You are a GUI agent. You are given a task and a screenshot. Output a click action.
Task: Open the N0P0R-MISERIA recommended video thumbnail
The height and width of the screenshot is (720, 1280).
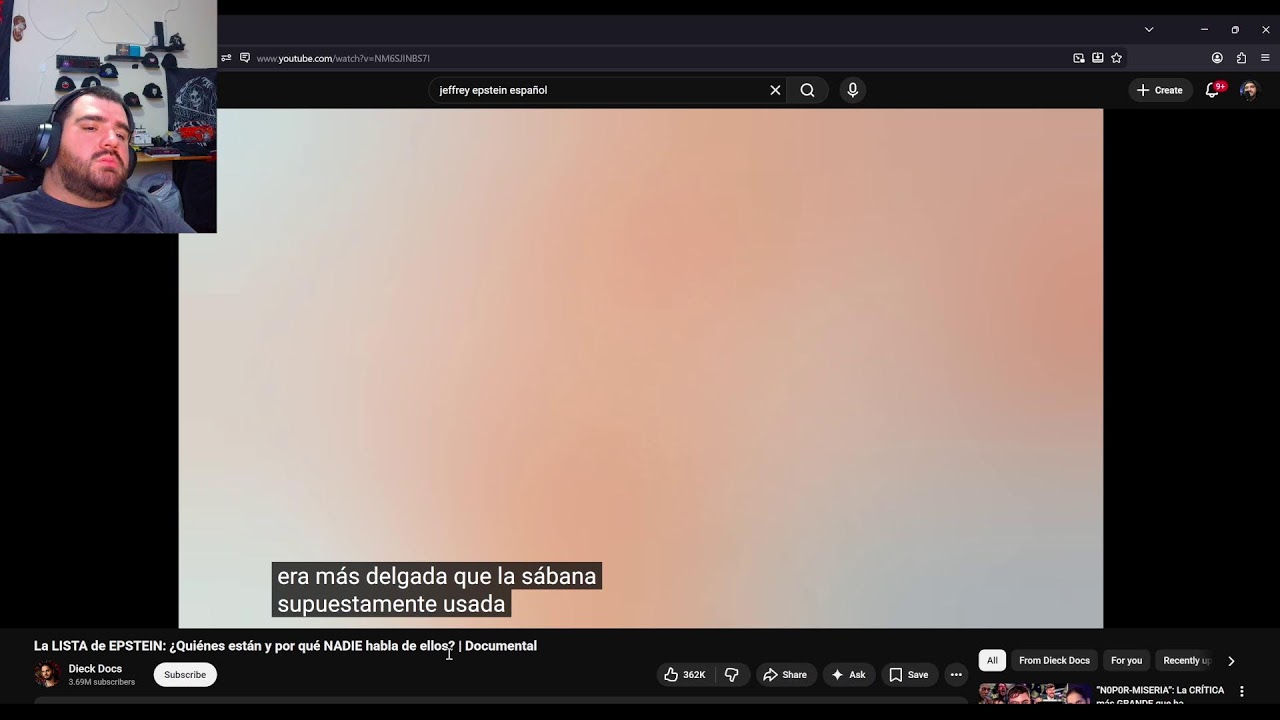(x=1034, y=694)
